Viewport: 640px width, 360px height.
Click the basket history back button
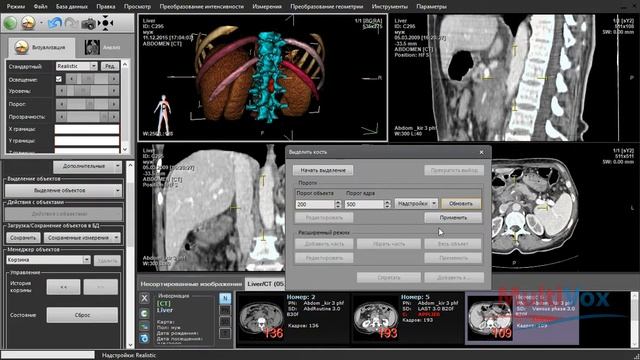click(x=63, y=287)
